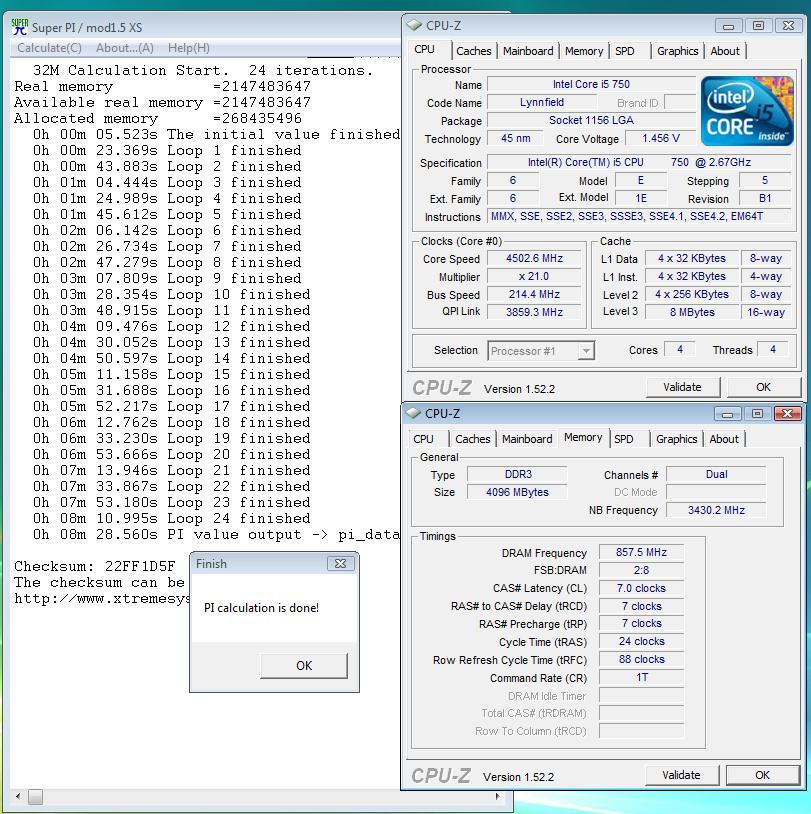Click the memory Size 4096 MBytes value
Viewport: 811px width, 814px height.
click(x=517, y=492)
